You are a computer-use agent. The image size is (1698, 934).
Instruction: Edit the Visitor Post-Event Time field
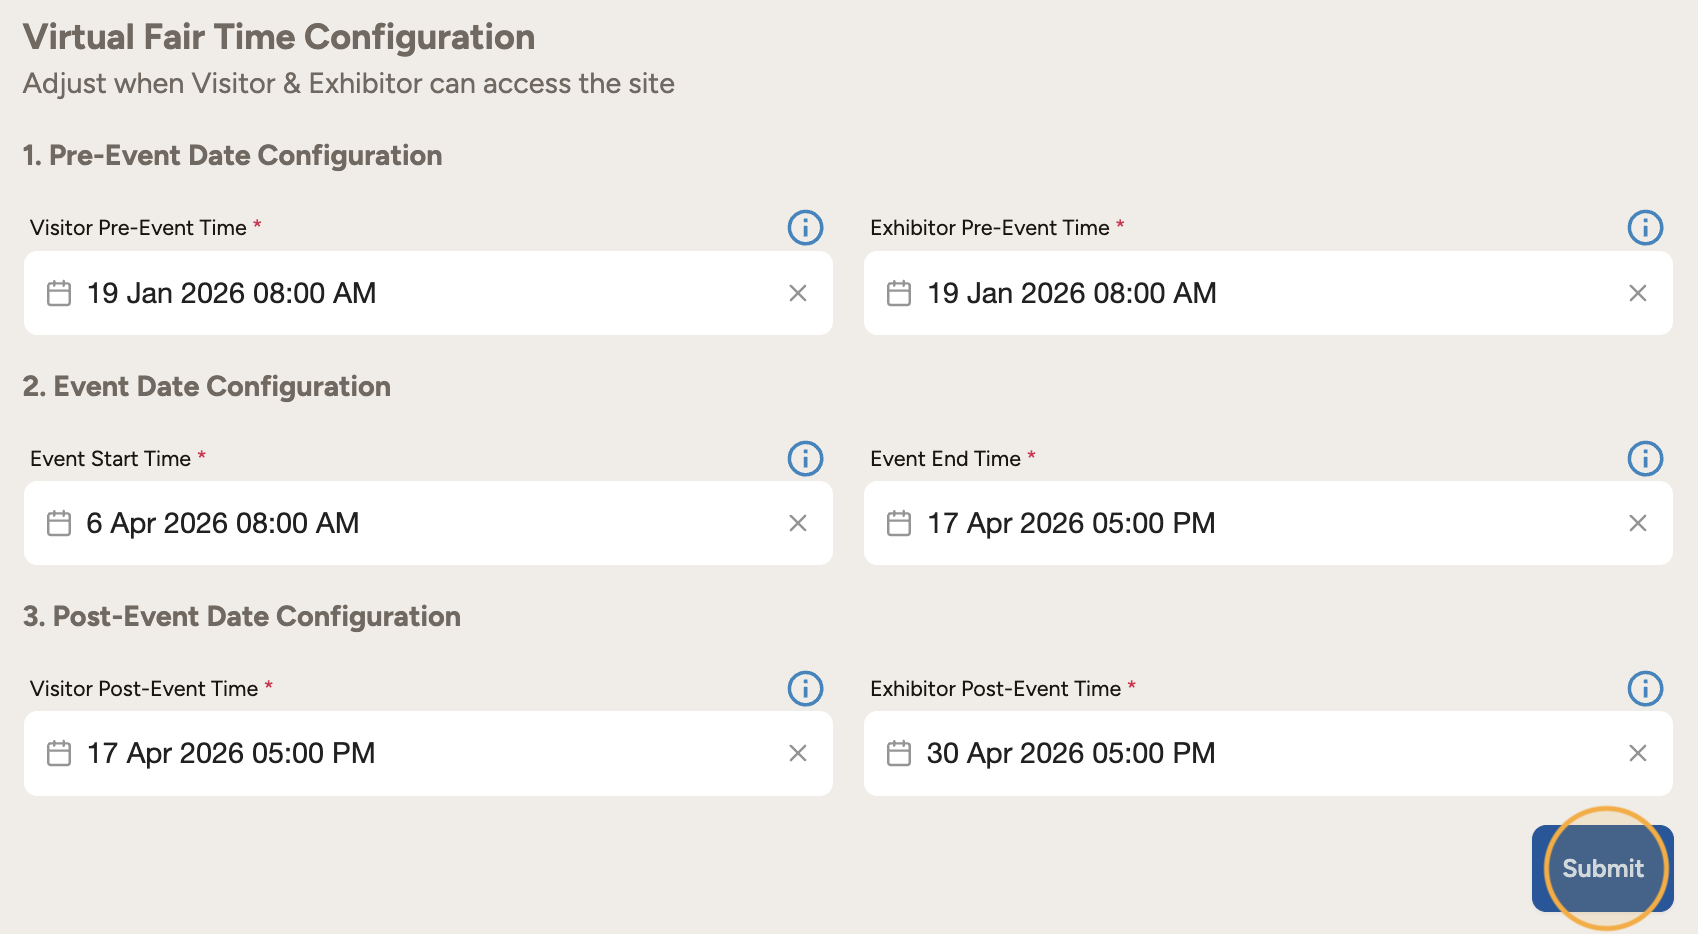[x=400, y=753]
